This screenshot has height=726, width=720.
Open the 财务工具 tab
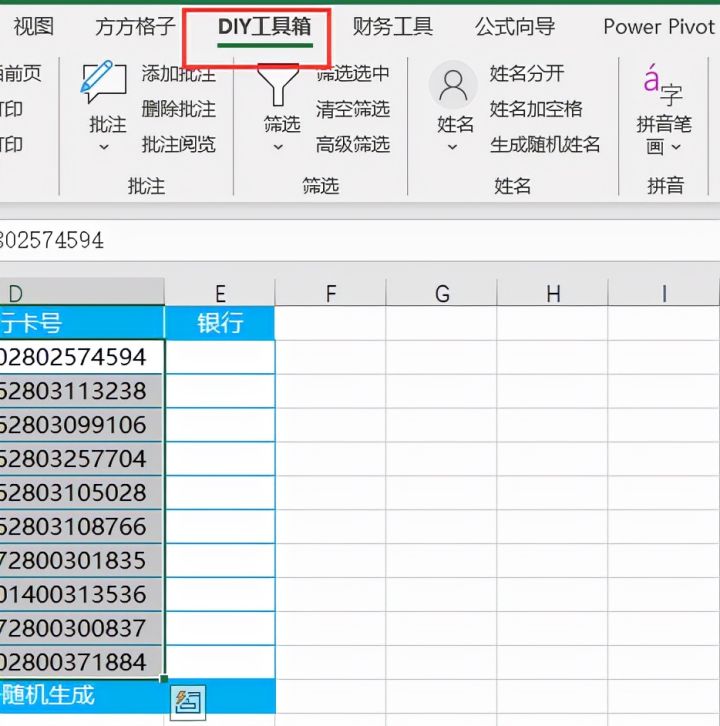393,26
